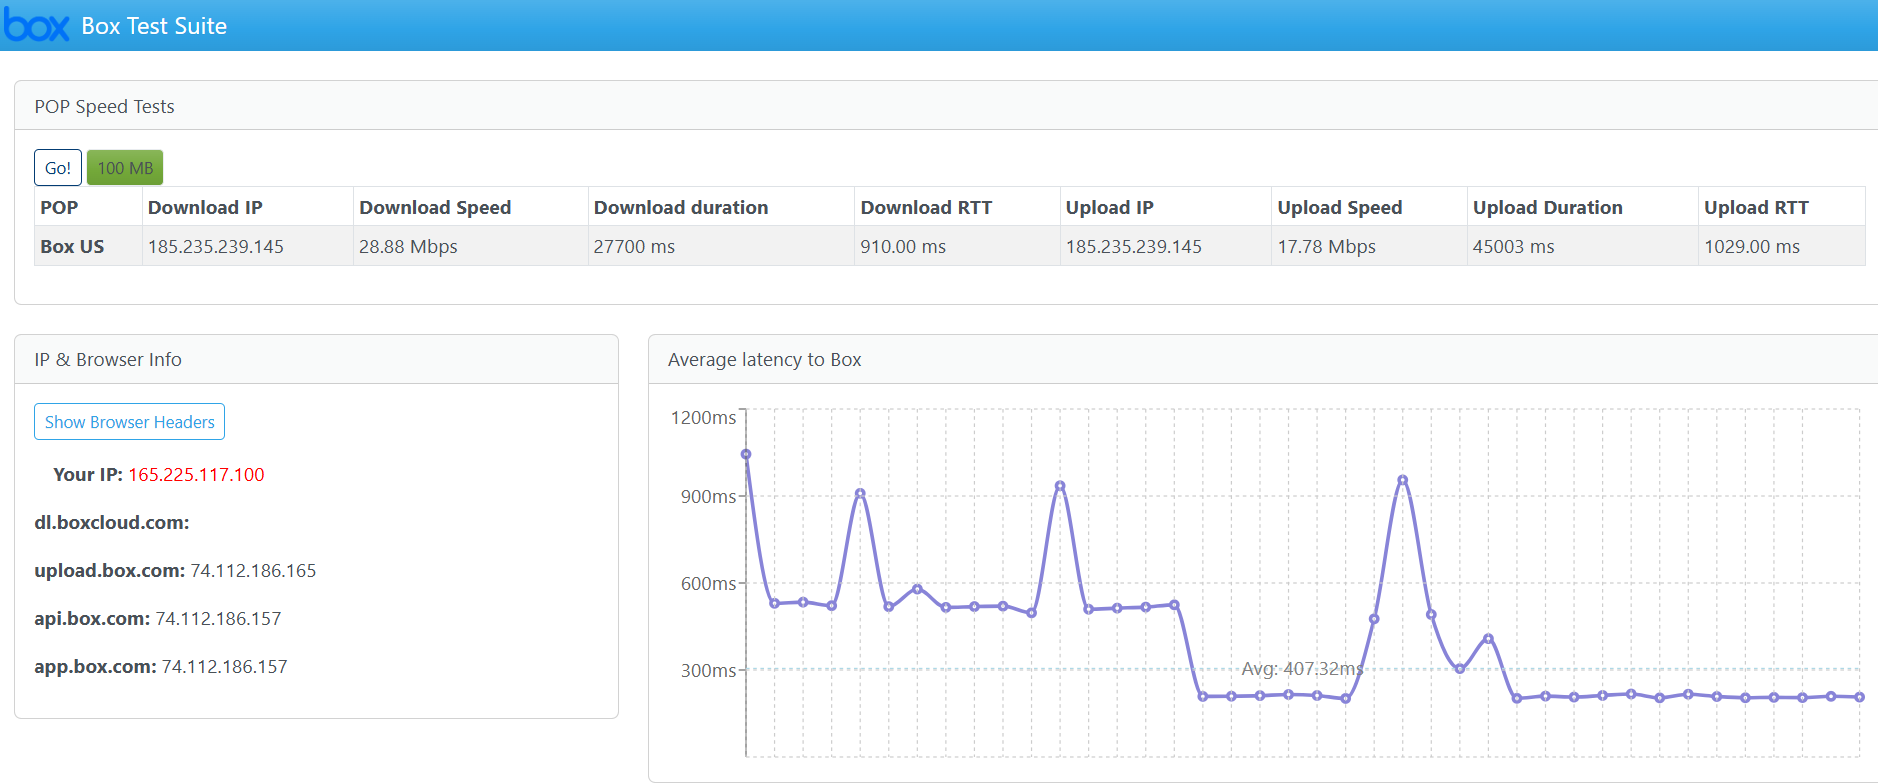Click the 900ms axis label
1878x783 pixels.
[709, 496]
